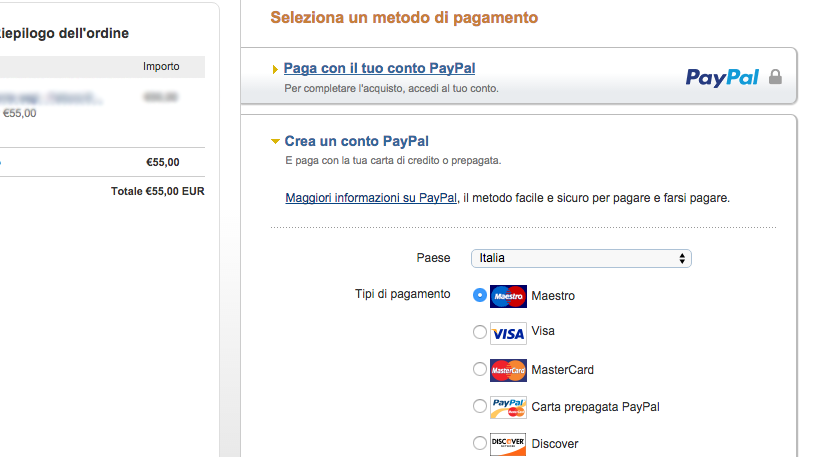Click the 'Importo' column header

[x=161, y=67]
